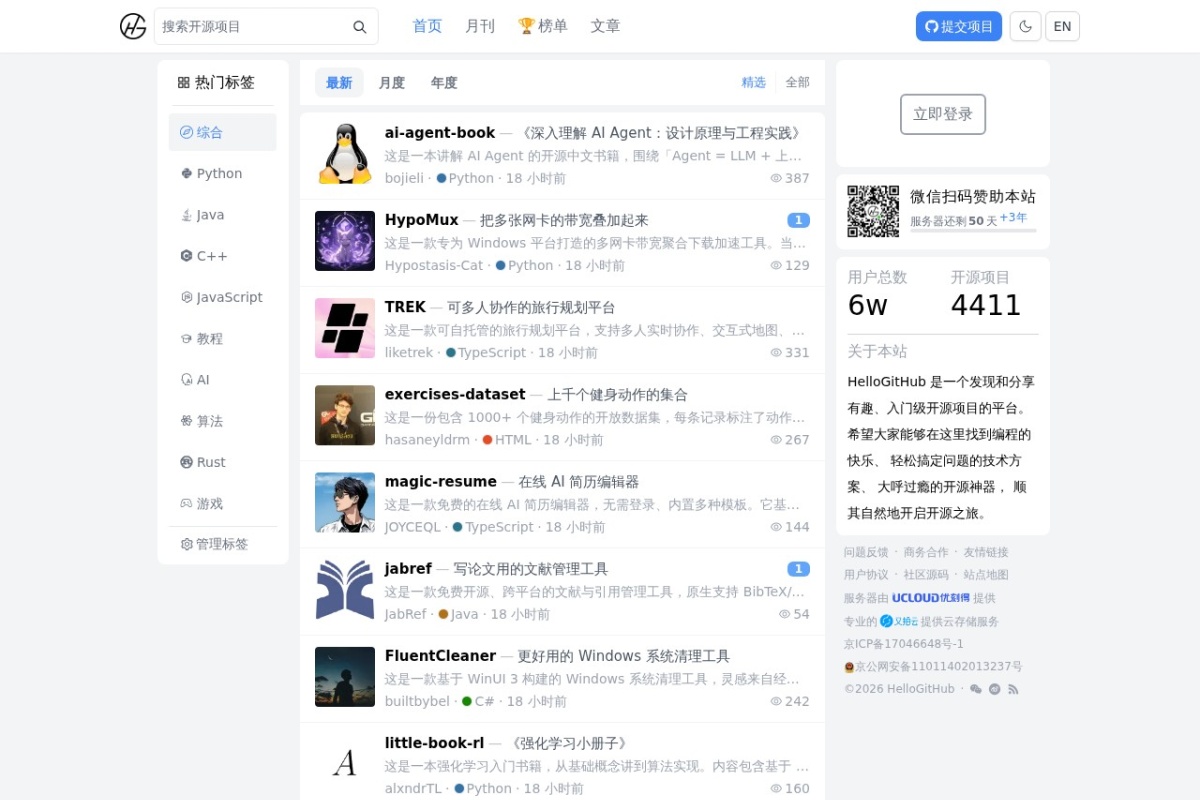This screenshot has height=800, width=1200.
Task: Open the 社区源码 footer link
Action: point(926,575)
